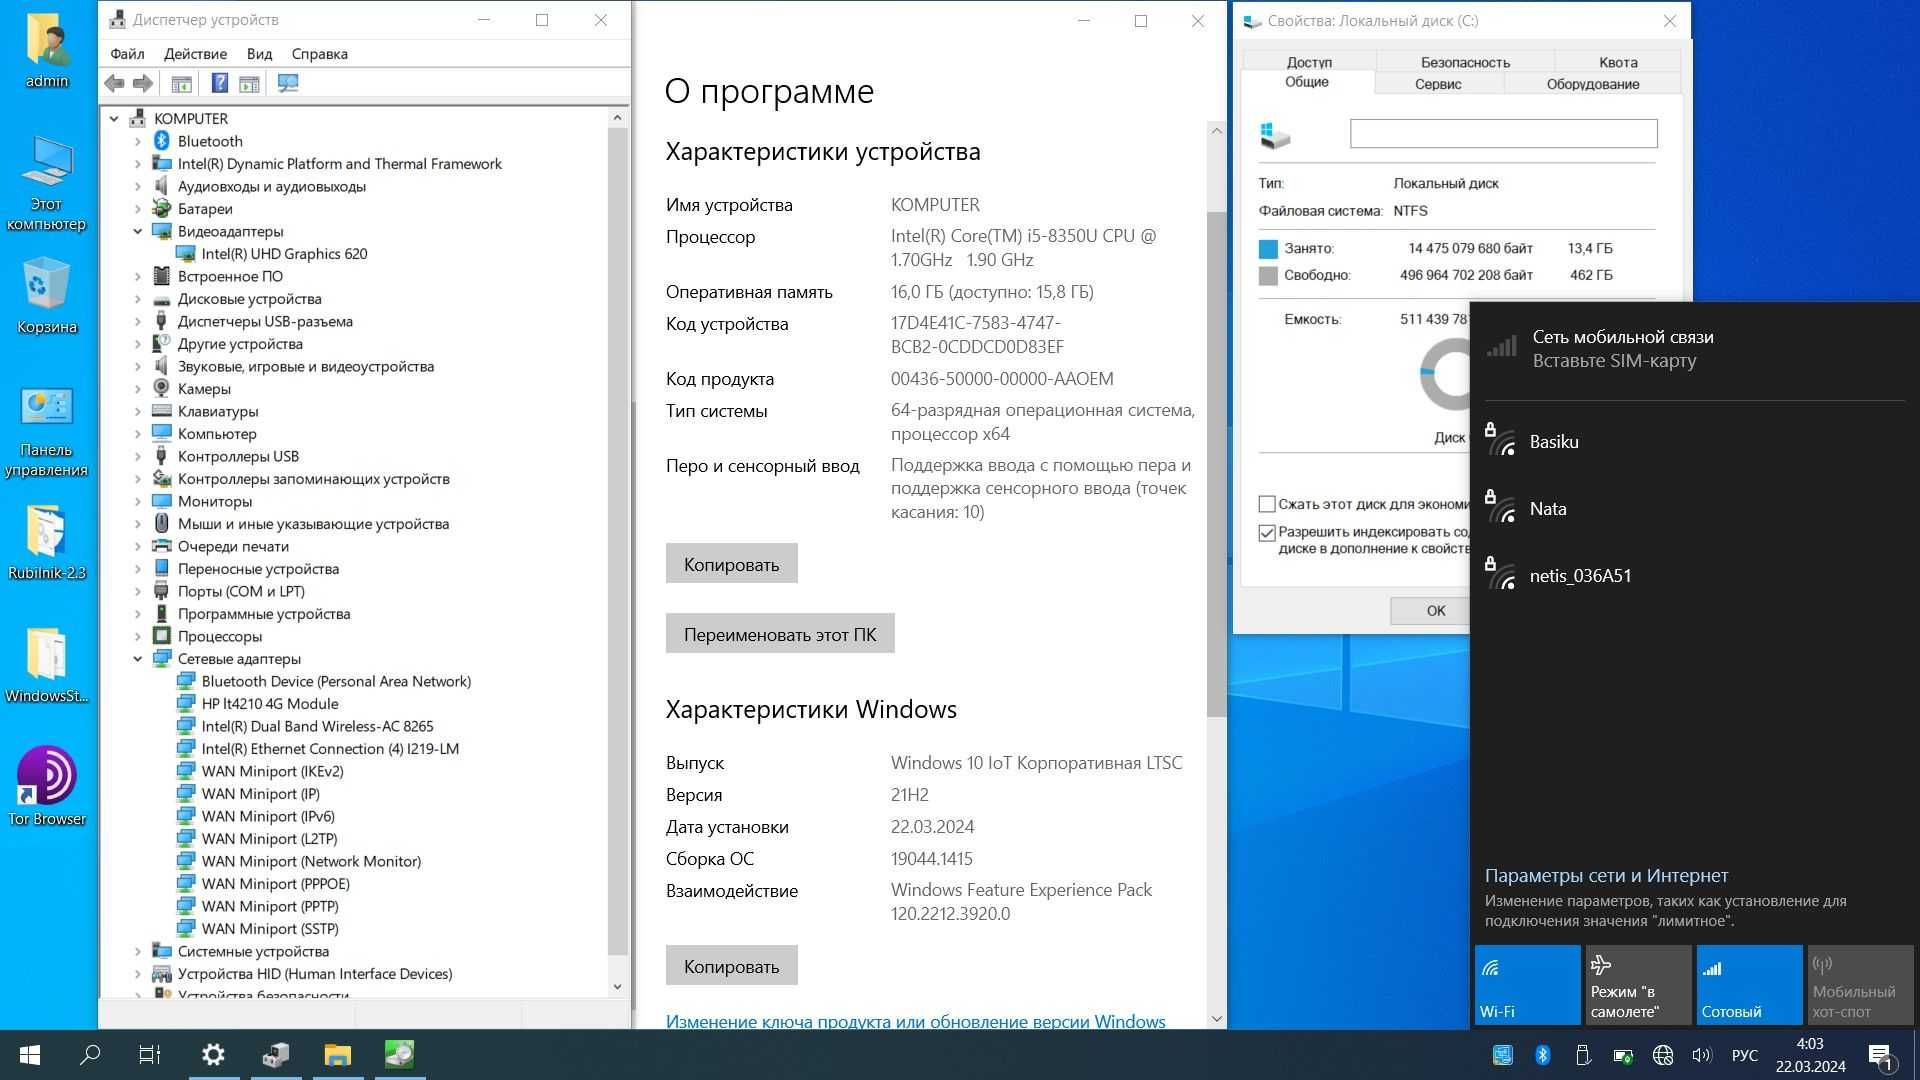Check 'Сжать этот диск' checkbox
This screenshot has height=1080, width=1920.
1267,504
